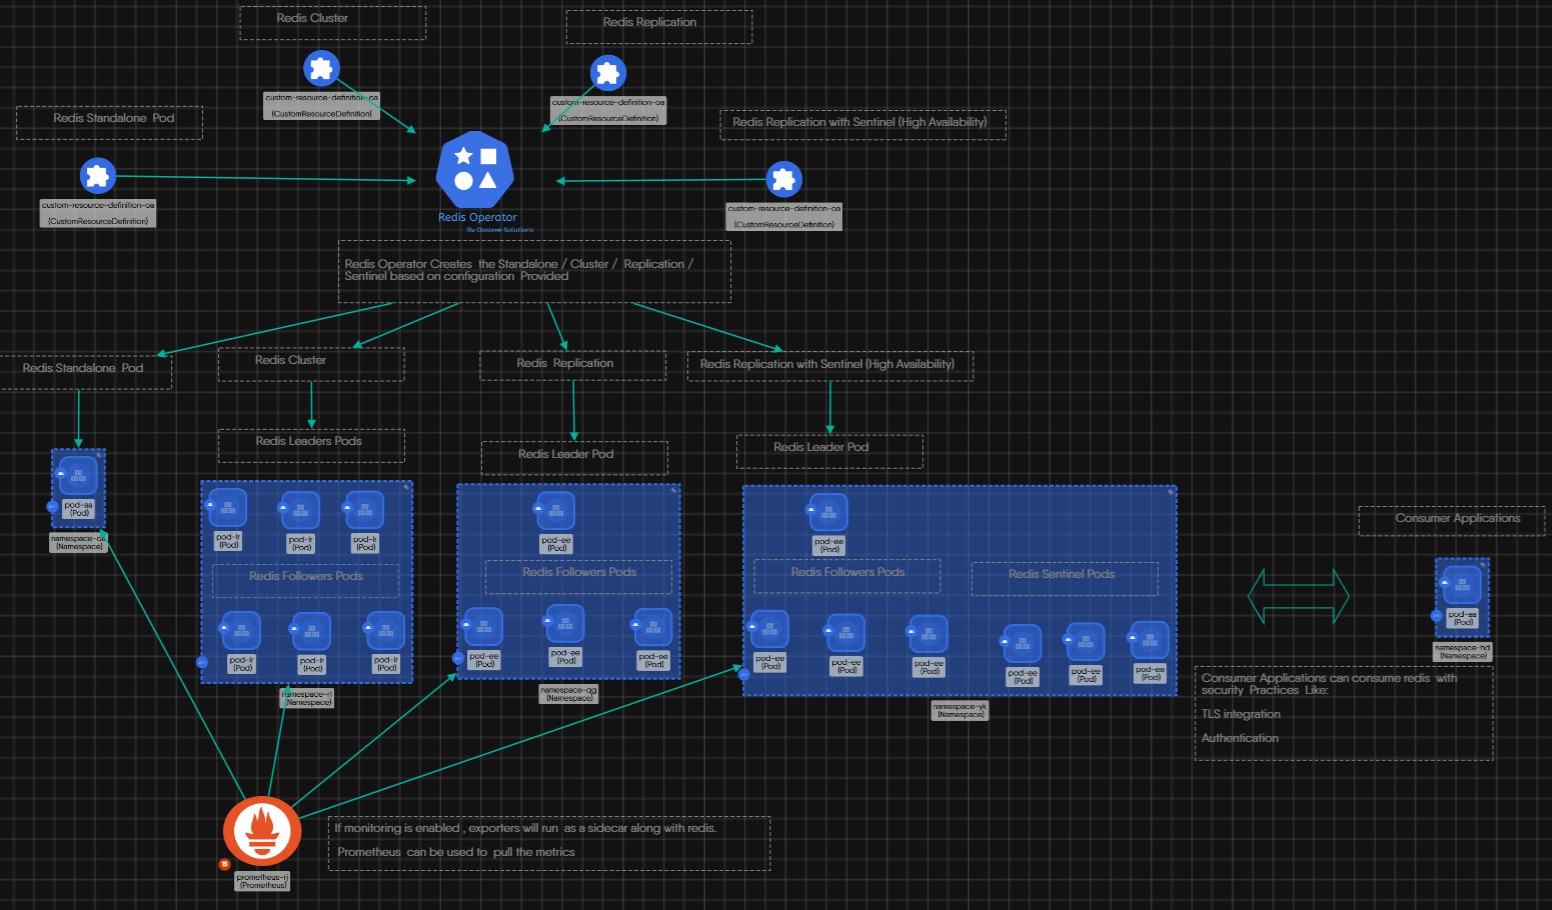The width and height of the screenshot is (1552, 910).
Task: Select the Prometheus flame icon
Action: (x=262, y=831)
